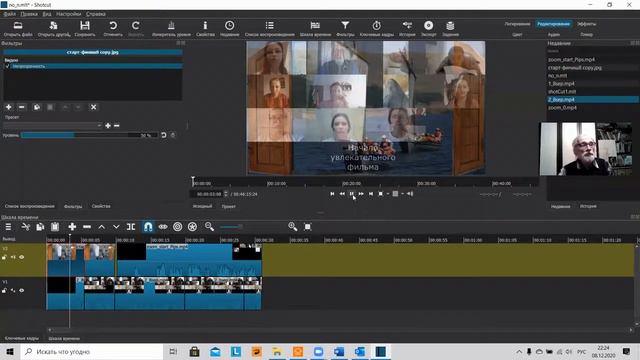This screenshot has height=360, width=640.
Task: Switch to the 'История' tab below recent list
Action: click(588, 206)
